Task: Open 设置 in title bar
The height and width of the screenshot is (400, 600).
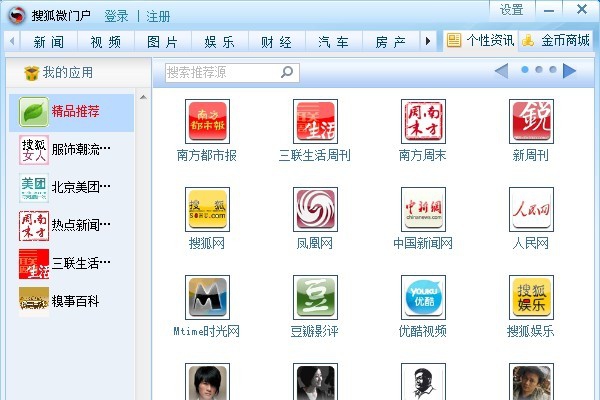Action: pyautogui.click(x=512, y=10)
